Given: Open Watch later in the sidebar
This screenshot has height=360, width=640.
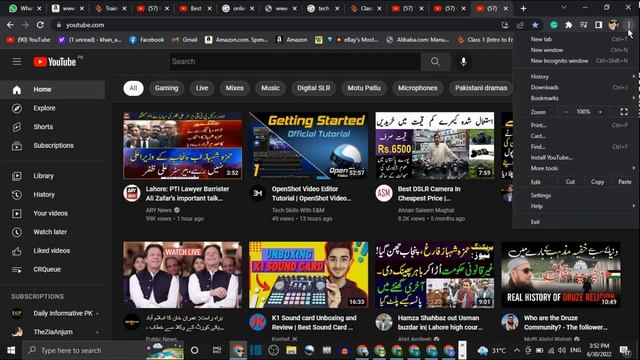Looking at the screenshot, I should point(53,232).
